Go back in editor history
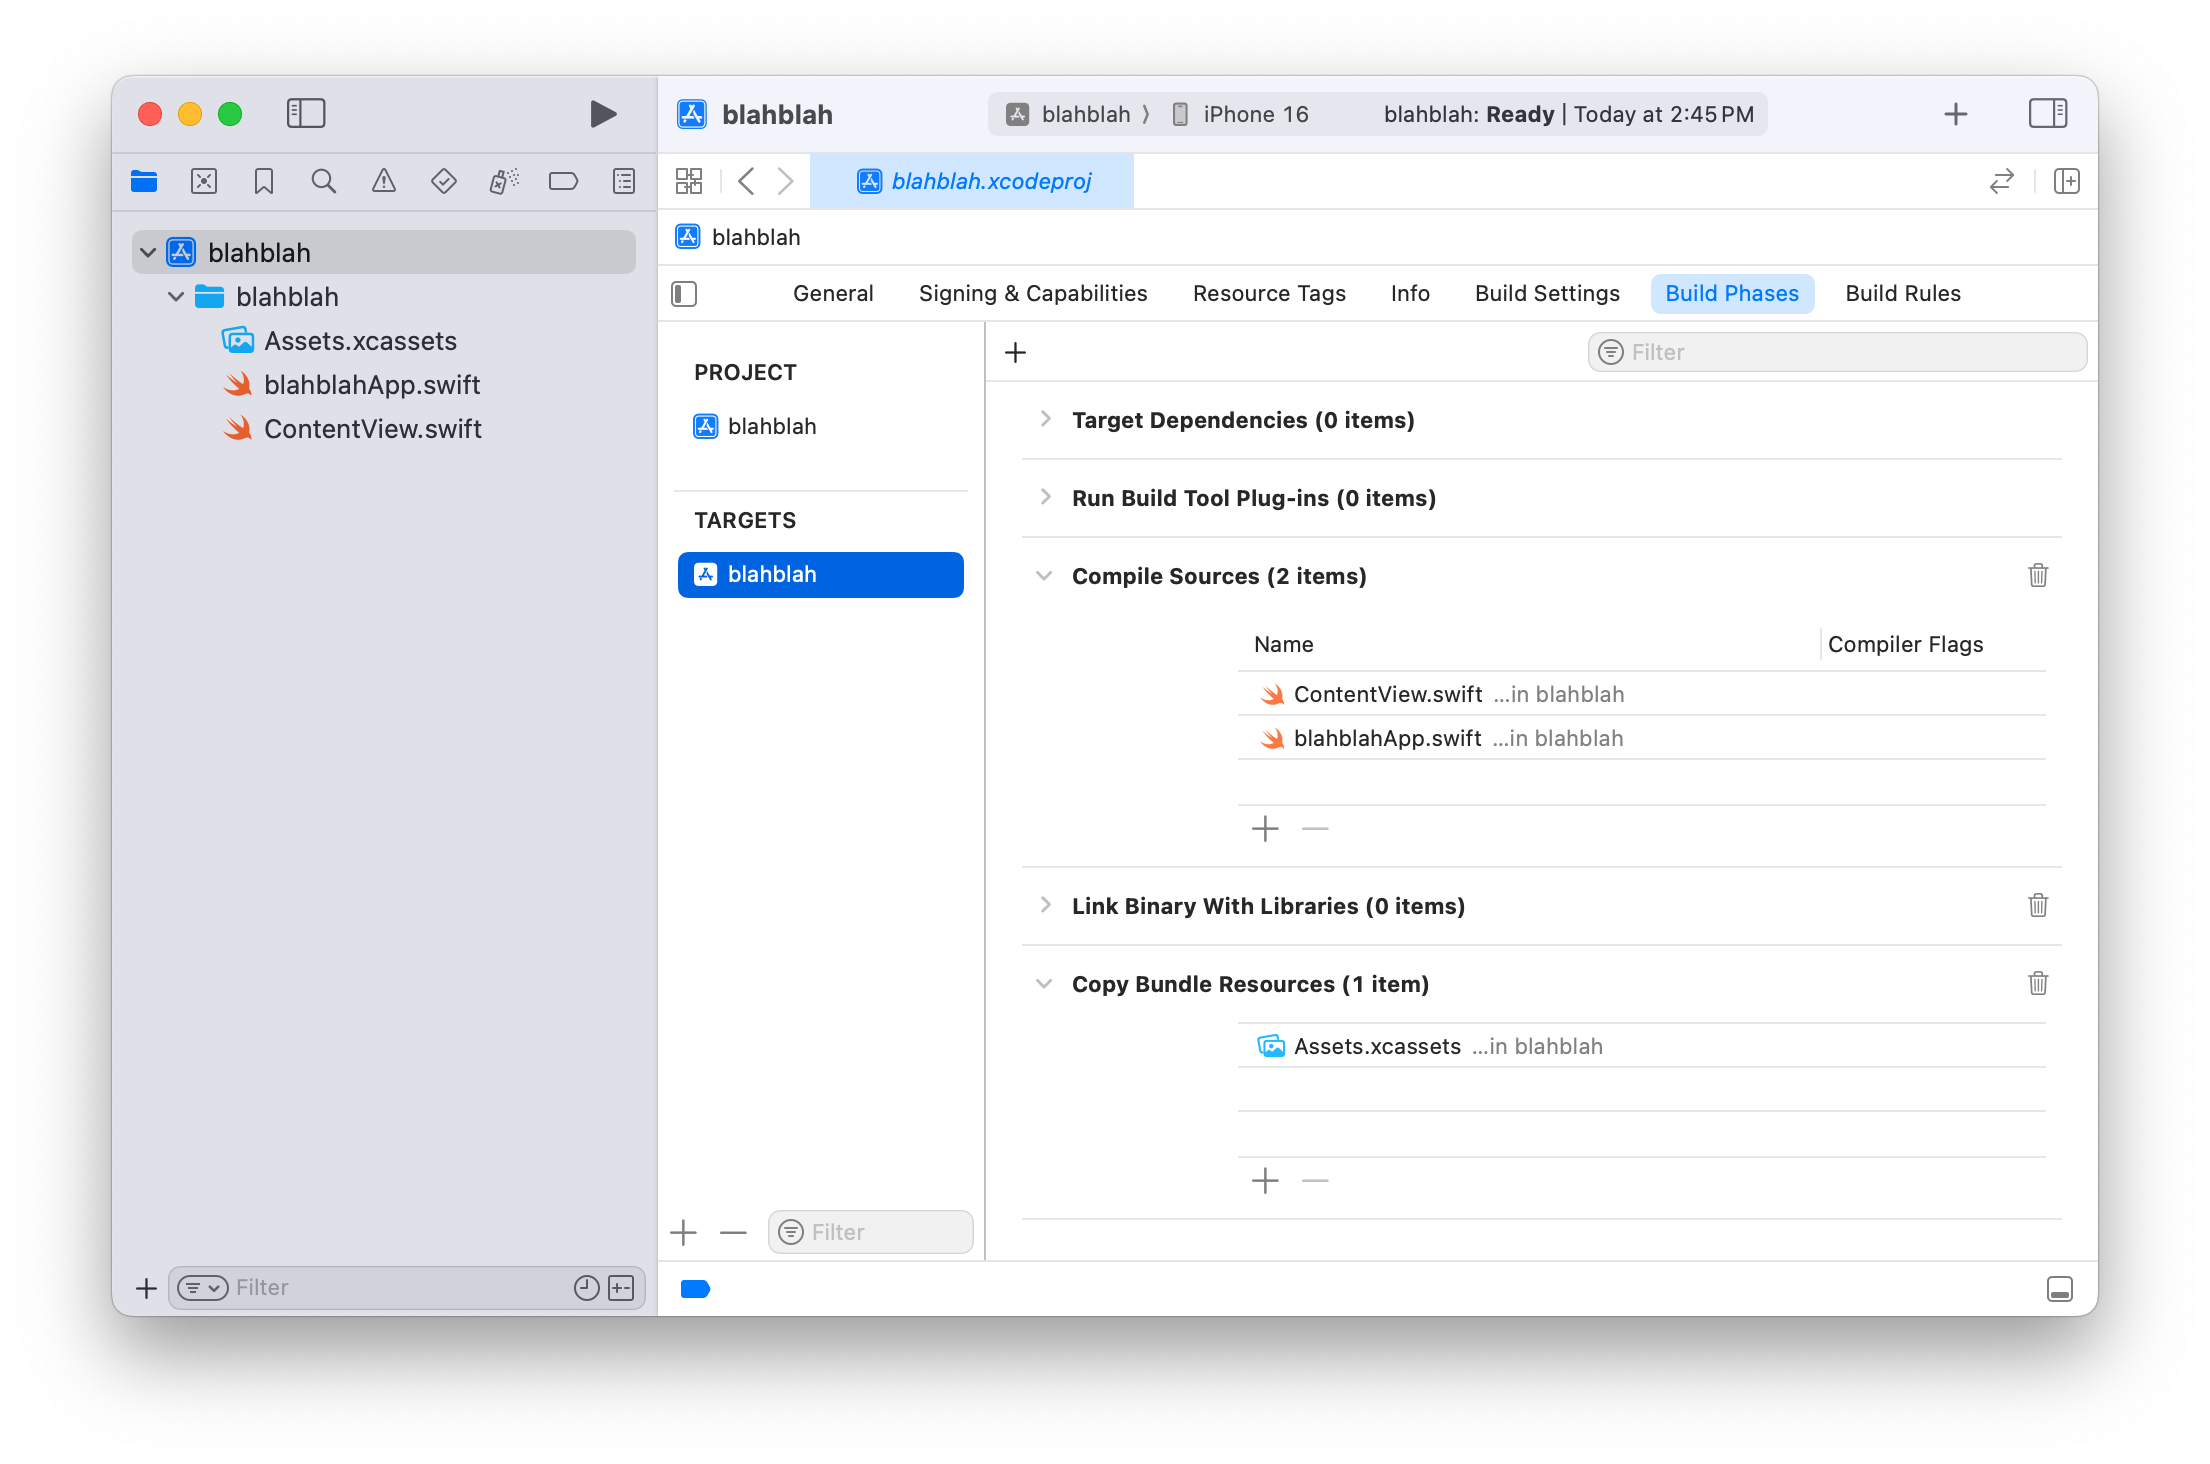Viewport: 2210px width, 1464px height. pos(746,181)
